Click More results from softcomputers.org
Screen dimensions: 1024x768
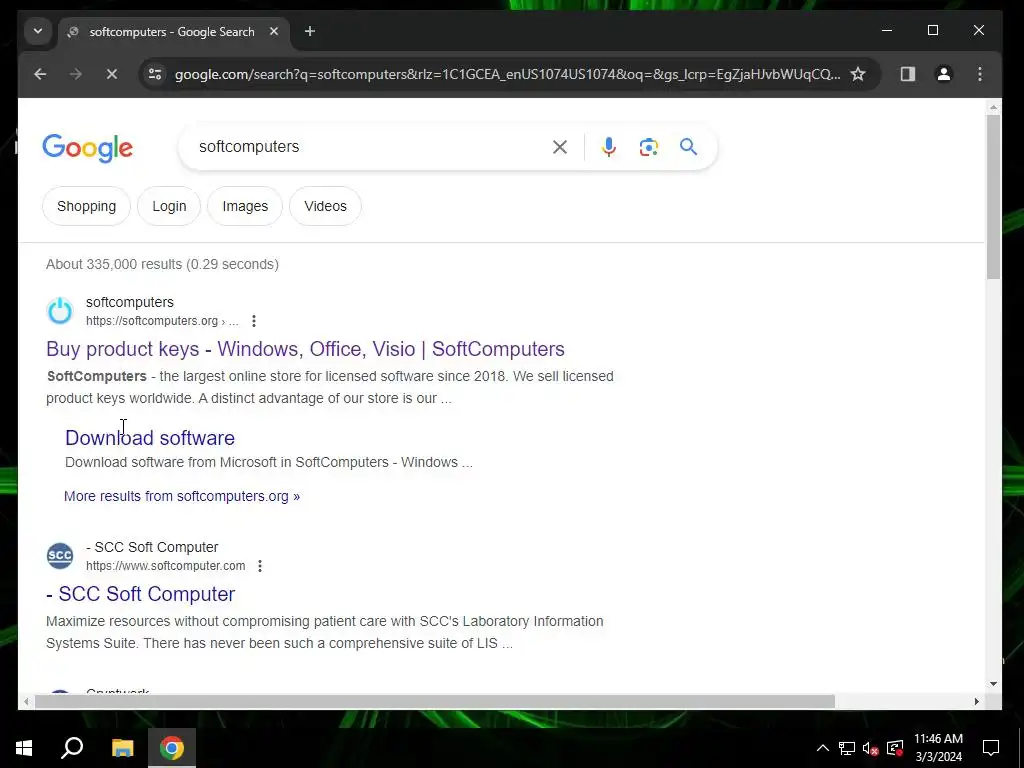[182, 496]
